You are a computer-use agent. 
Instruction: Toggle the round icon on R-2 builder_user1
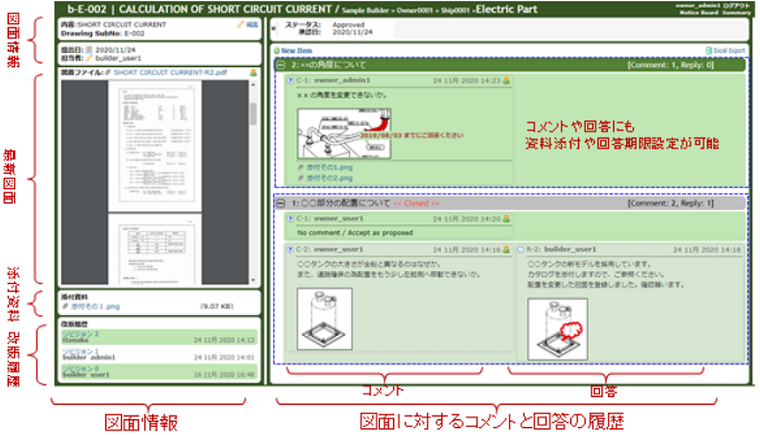521,250
